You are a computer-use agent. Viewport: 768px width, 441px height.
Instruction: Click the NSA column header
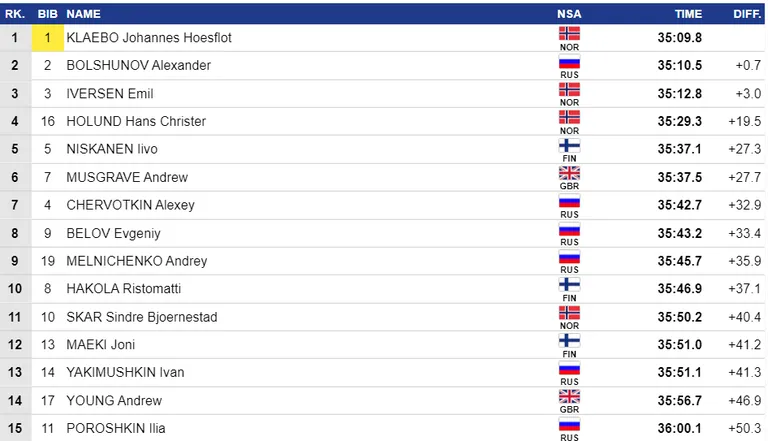click(569, 14)
